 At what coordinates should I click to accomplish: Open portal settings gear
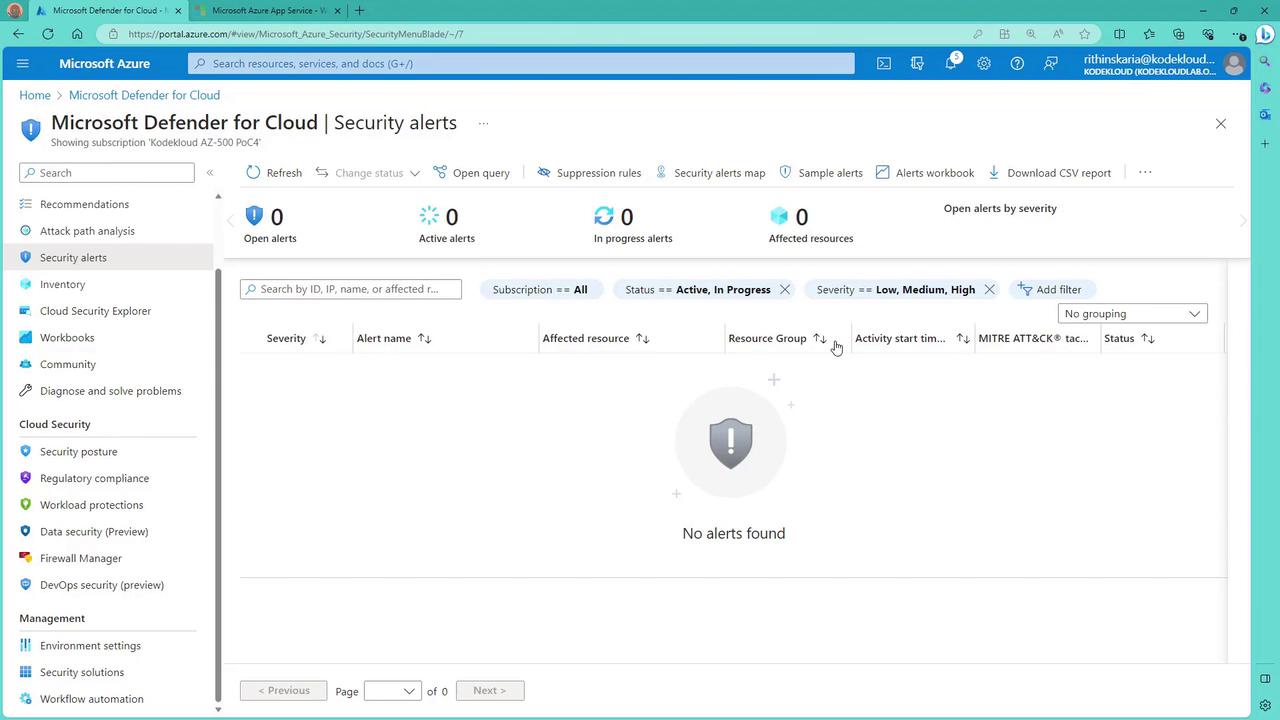984,63
